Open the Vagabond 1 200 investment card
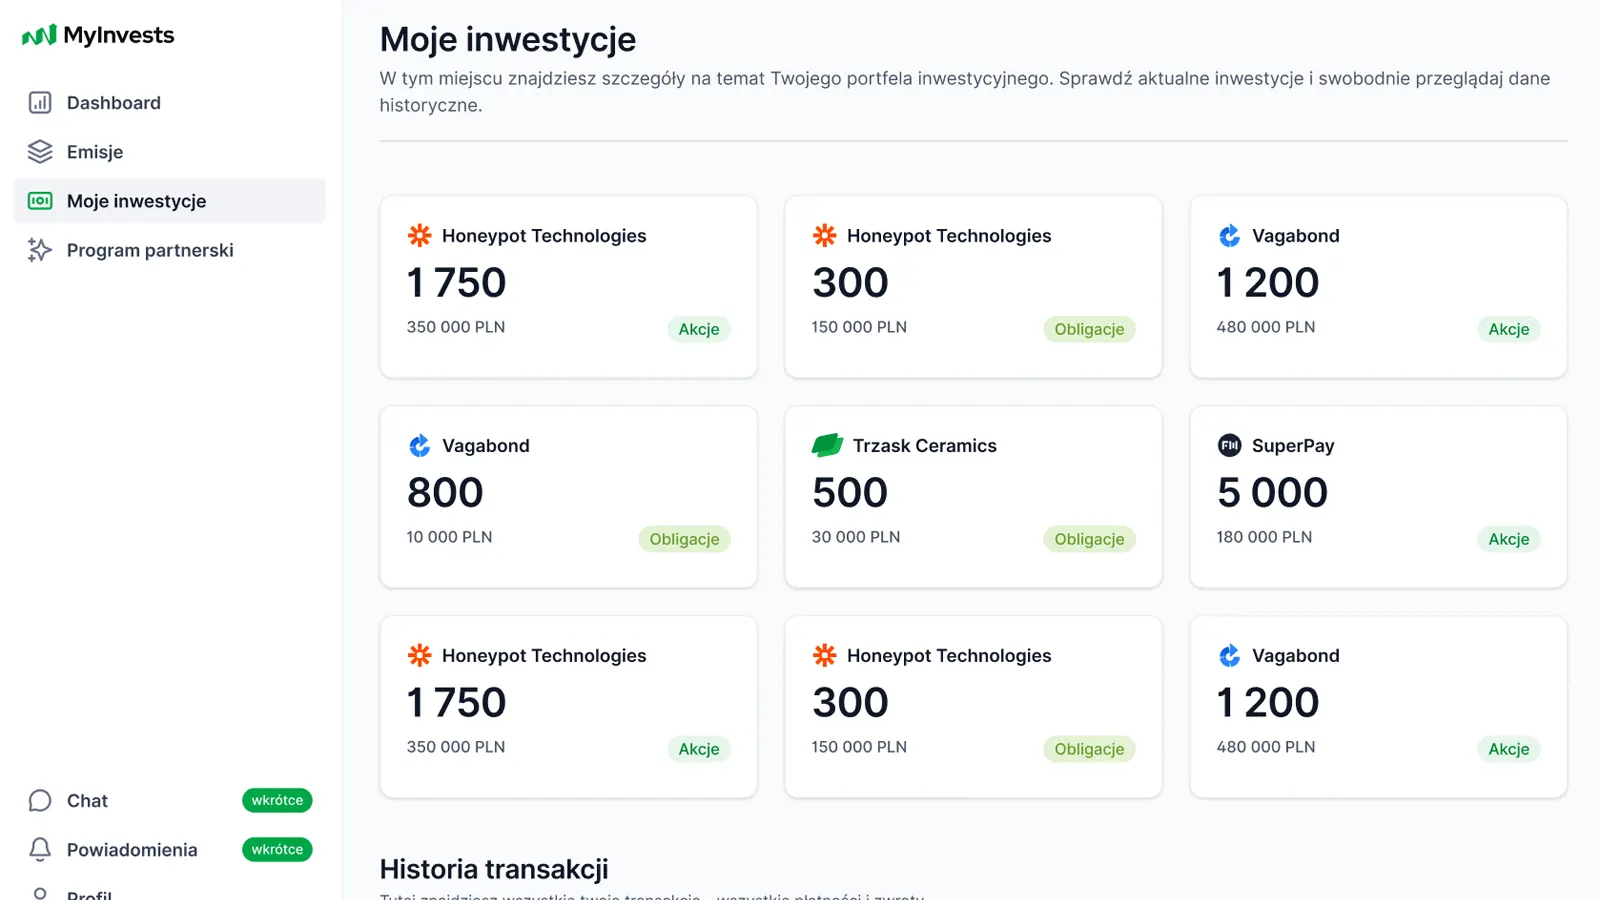 tap(1376, 287)
